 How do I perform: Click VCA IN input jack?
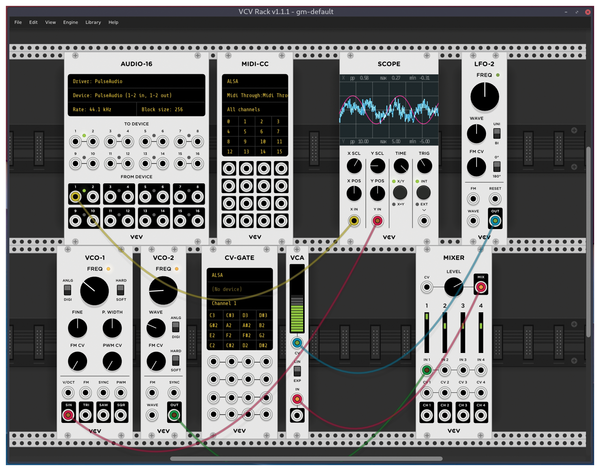click(297, 399)
